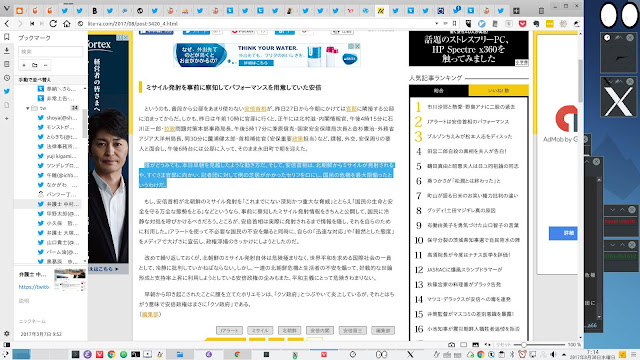Reload the current page

(53, 24)
